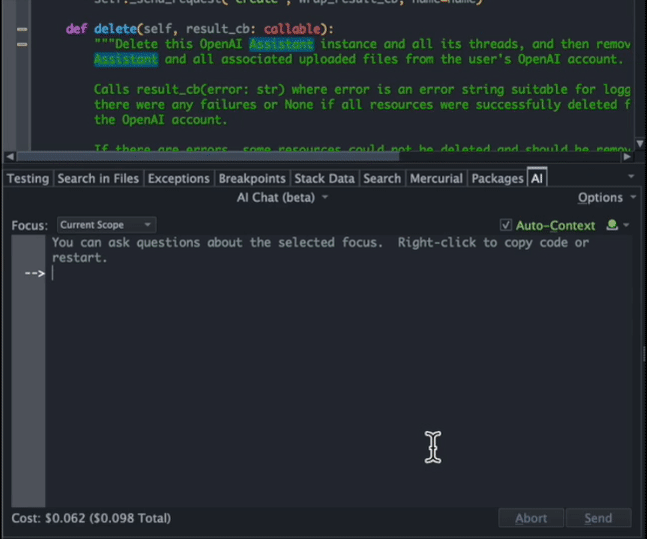The height and width of the screenshot is (539, 647).
Task: Click the def keyword
Action: click(x=76, y=28)
